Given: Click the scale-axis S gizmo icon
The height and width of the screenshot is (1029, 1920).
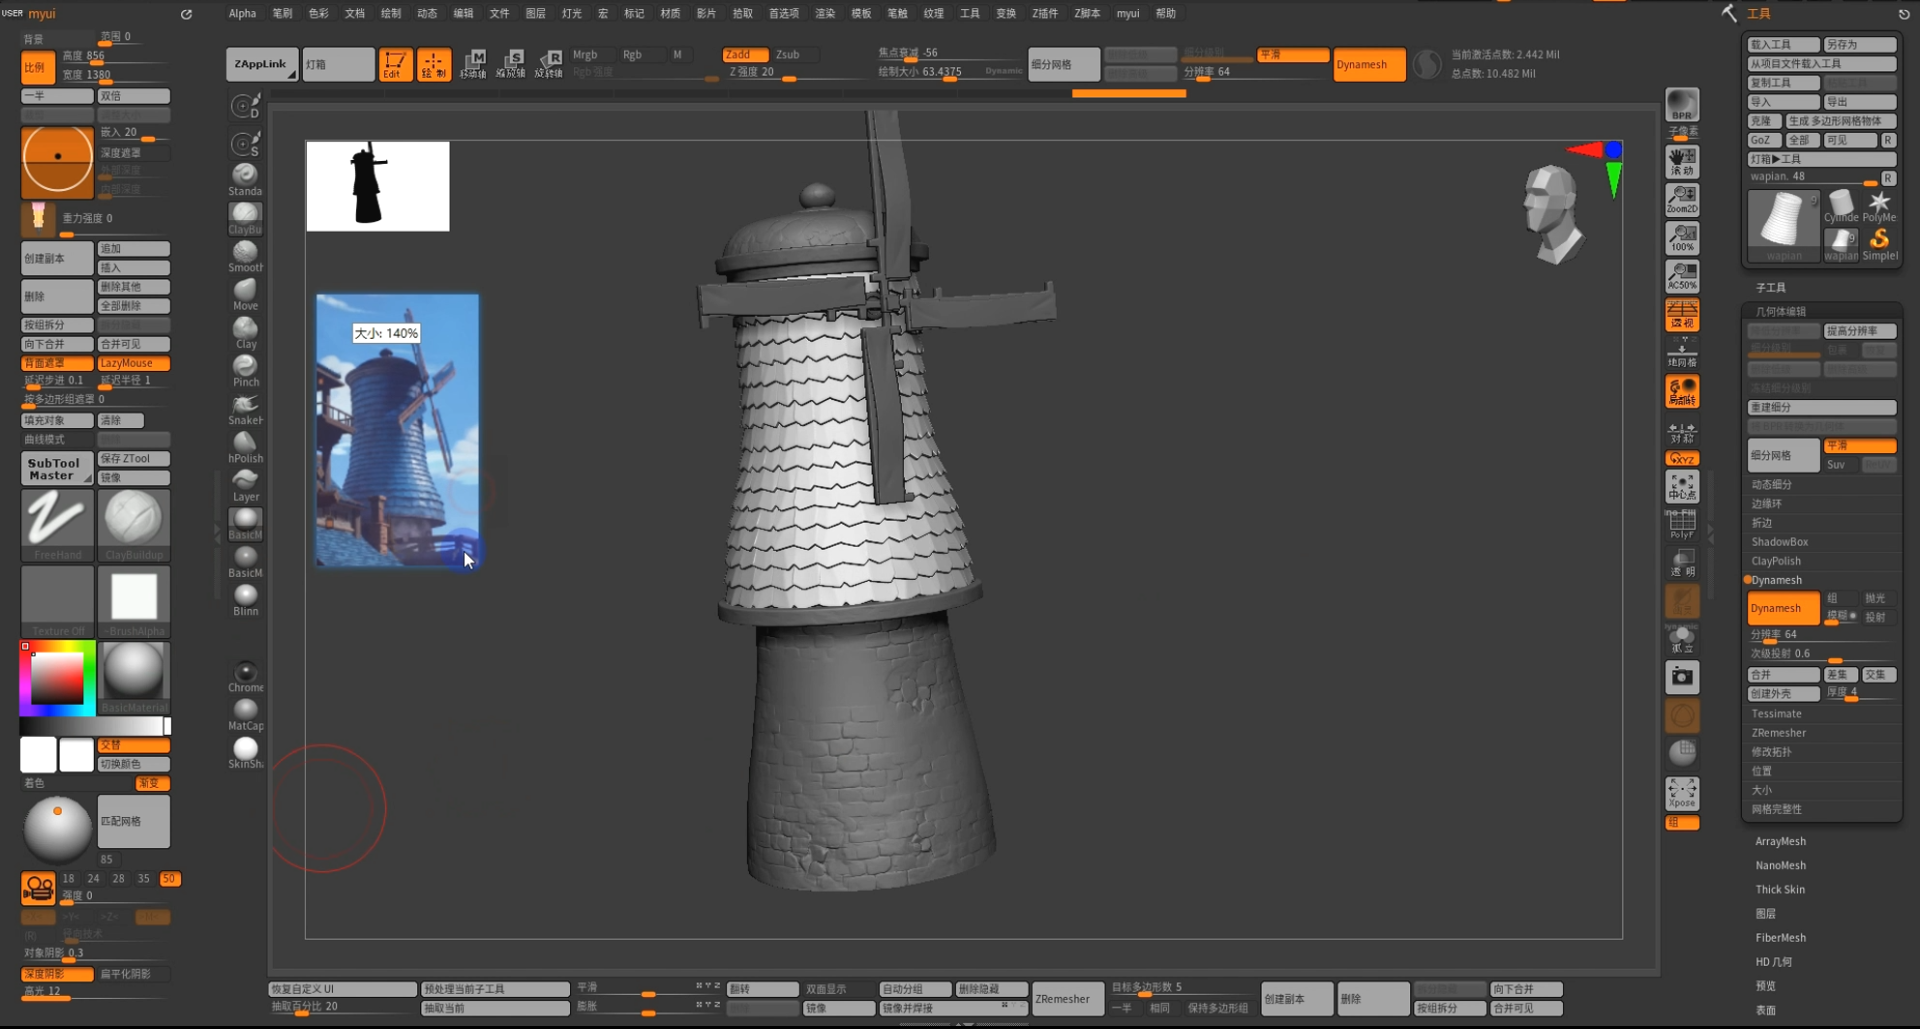Looking at the screenshot, I should [511, 64].
